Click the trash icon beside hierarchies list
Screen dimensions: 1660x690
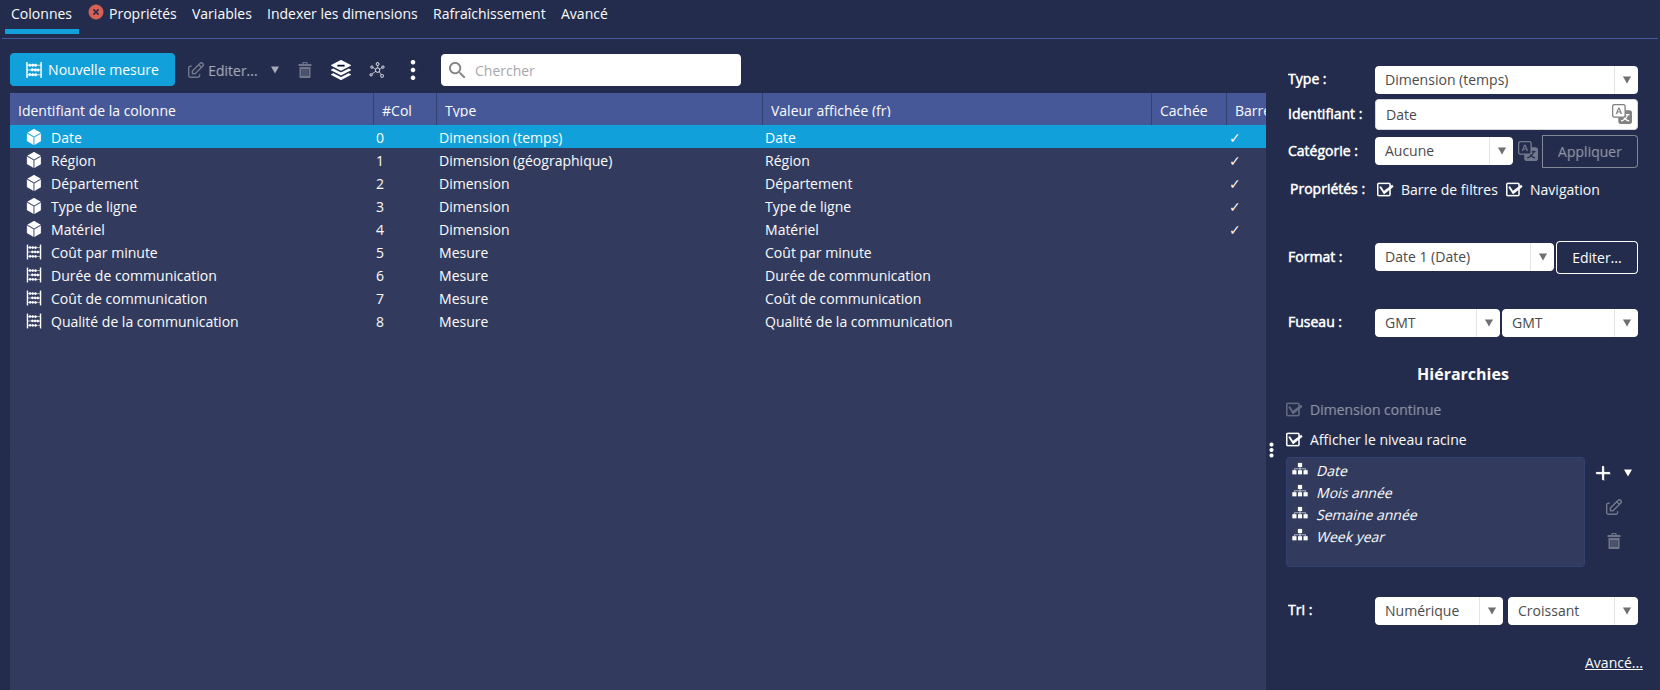[x=1613, y=541]
